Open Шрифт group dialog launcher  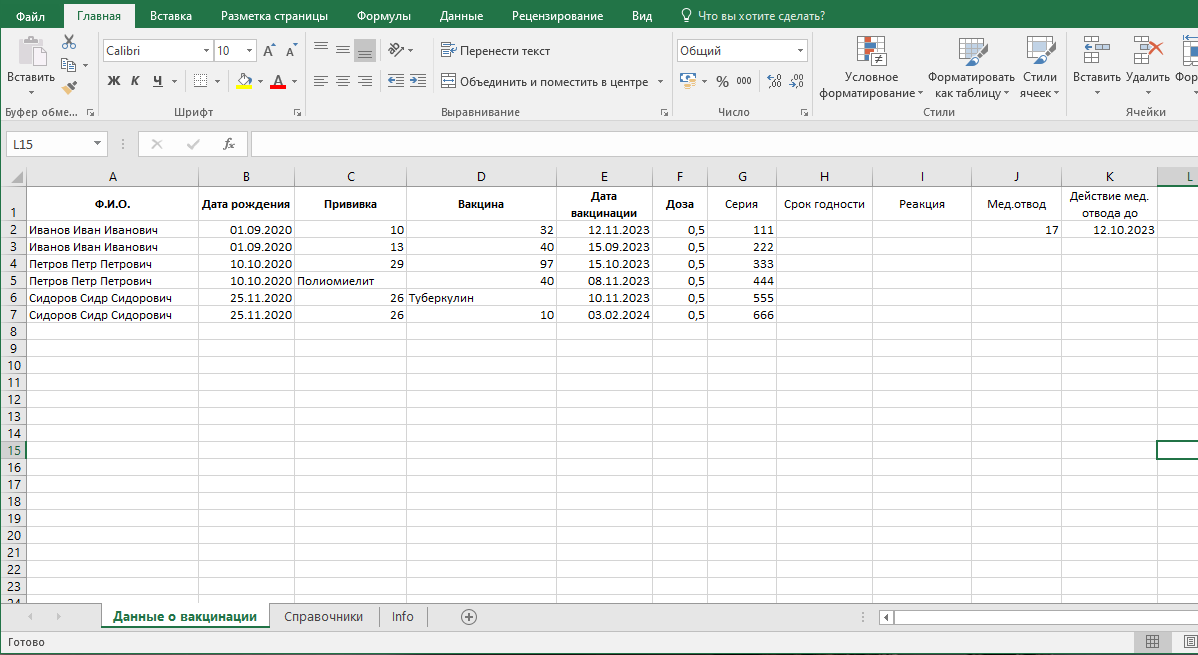coord(297,112)
